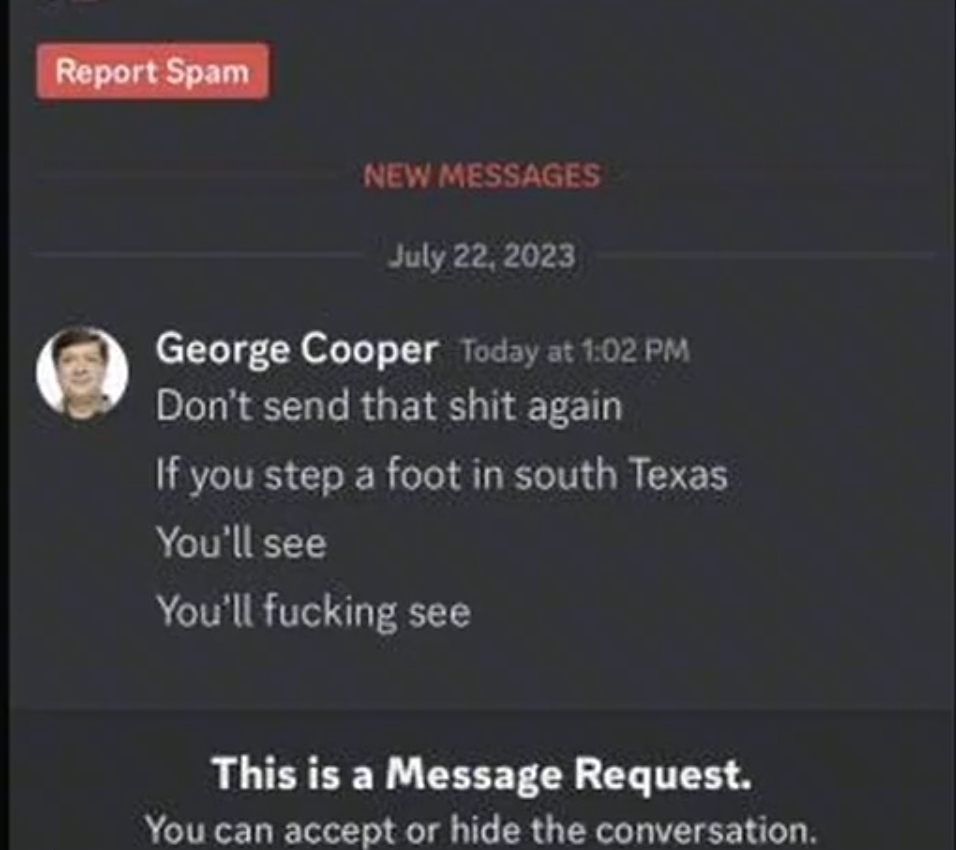
Task: Click the red Report Spam button
Action: [x=152, y=71]
